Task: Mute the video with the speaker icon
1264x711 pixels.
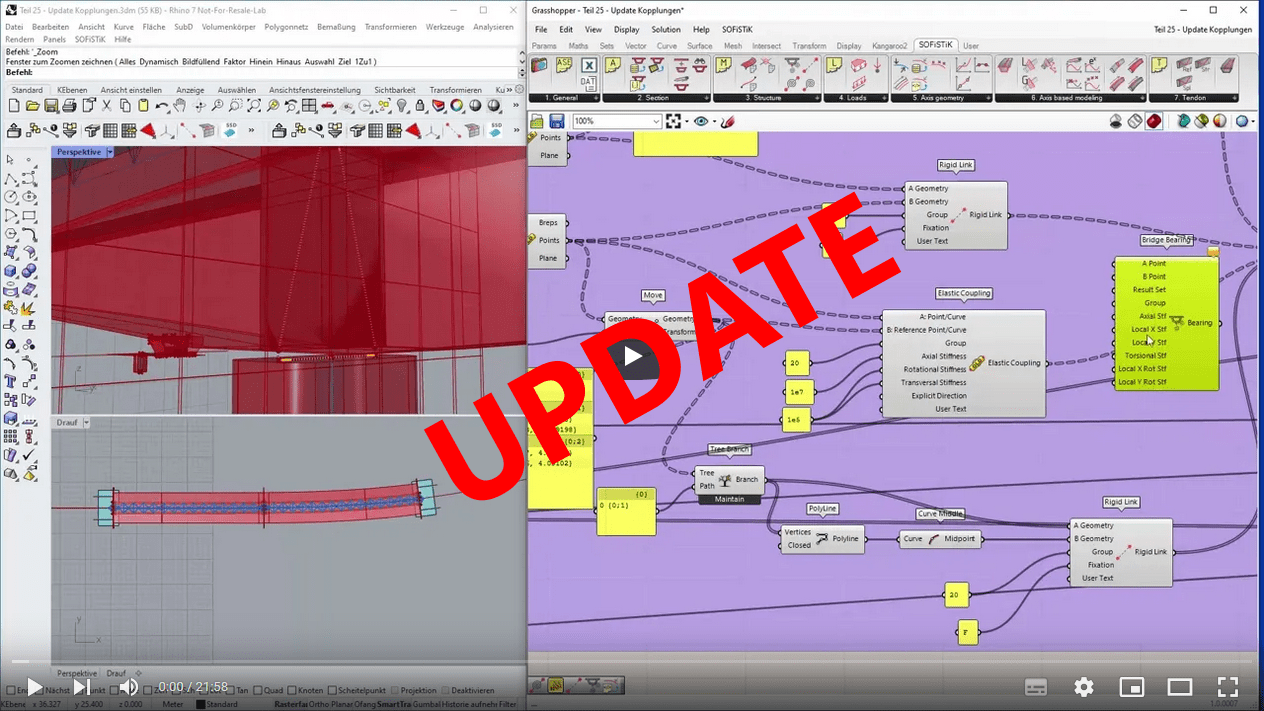Action: click(x=129, y=687)
